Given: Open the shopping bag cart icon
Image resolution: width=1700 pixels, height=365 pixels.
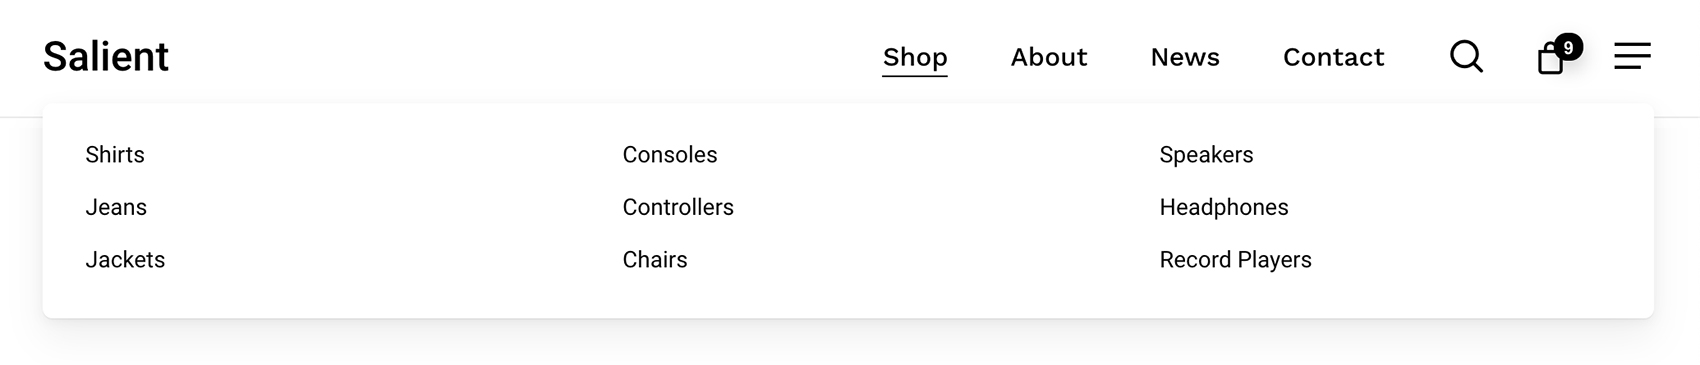Looking at the screenshot, I should pyautogui.click(x=1550, y=59).
